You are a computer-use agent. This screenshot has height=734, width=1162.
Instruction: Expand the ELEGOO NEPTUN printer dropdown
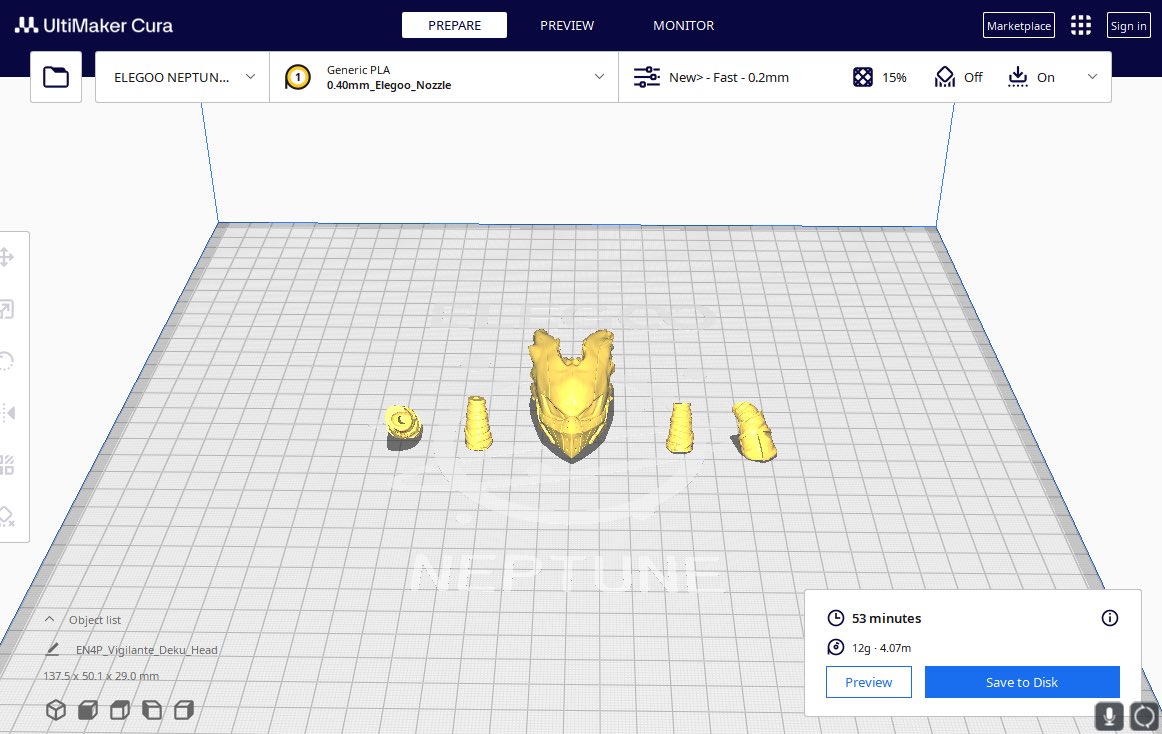pos(182,77)
